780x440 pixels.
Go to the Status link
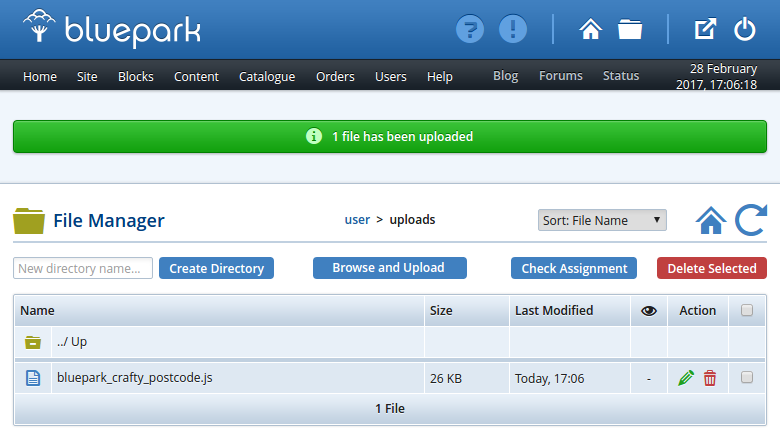point(621,76)
